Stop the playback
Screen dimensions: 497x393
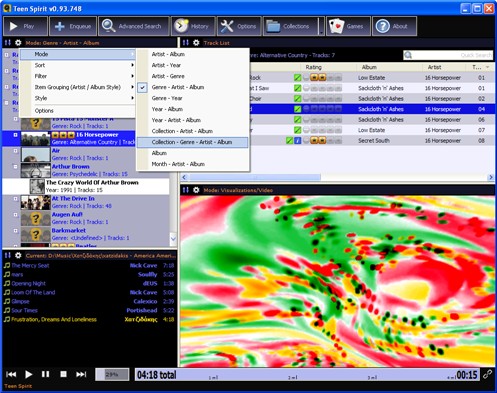tap(63, 374)
